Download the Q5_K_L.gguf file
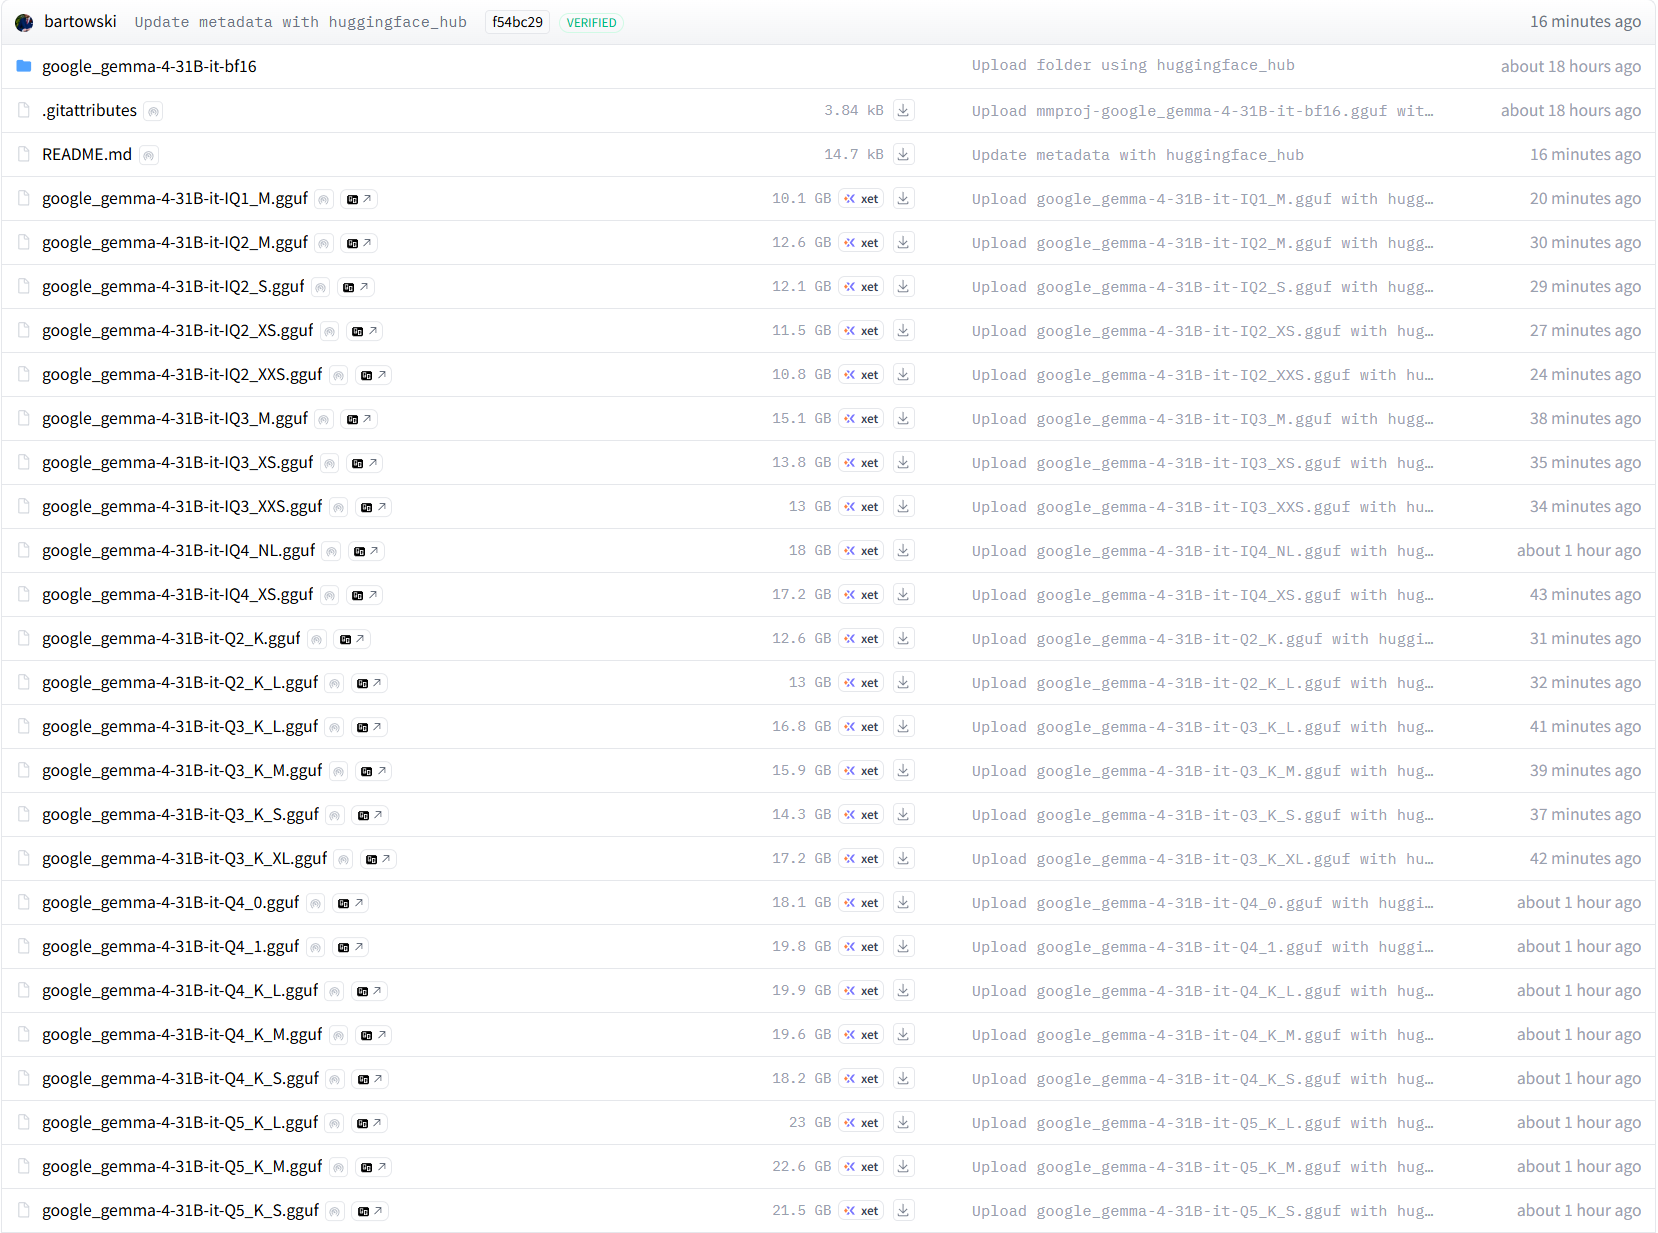Viewport: 1658px width, 1233px height. 903,1122
